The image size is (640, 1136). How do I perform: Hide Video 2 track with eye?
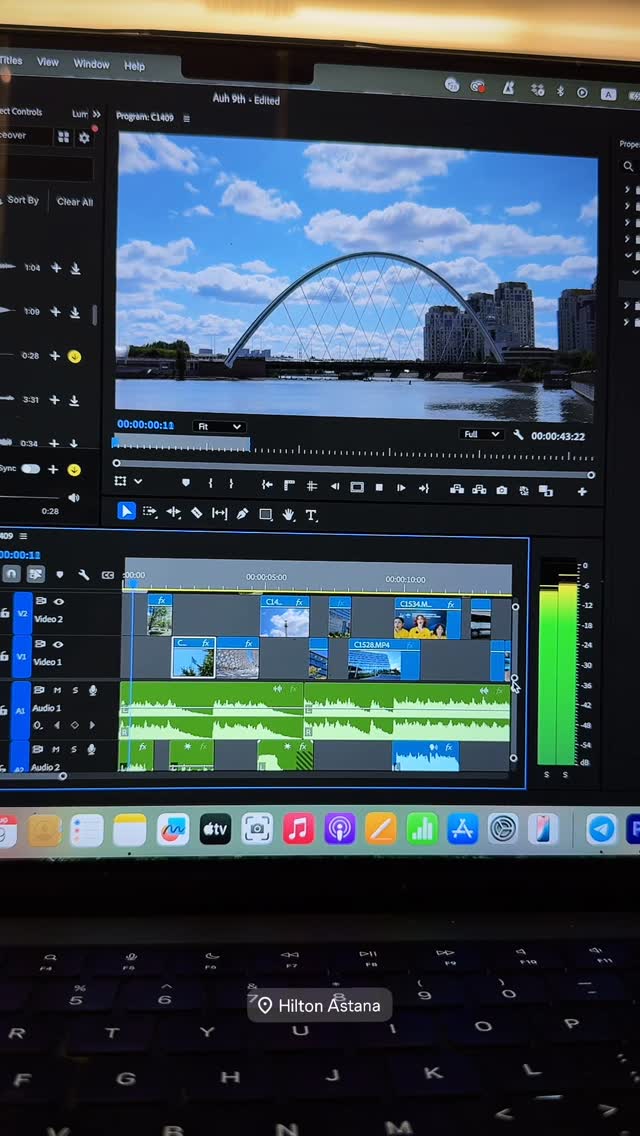pos(59,601)
